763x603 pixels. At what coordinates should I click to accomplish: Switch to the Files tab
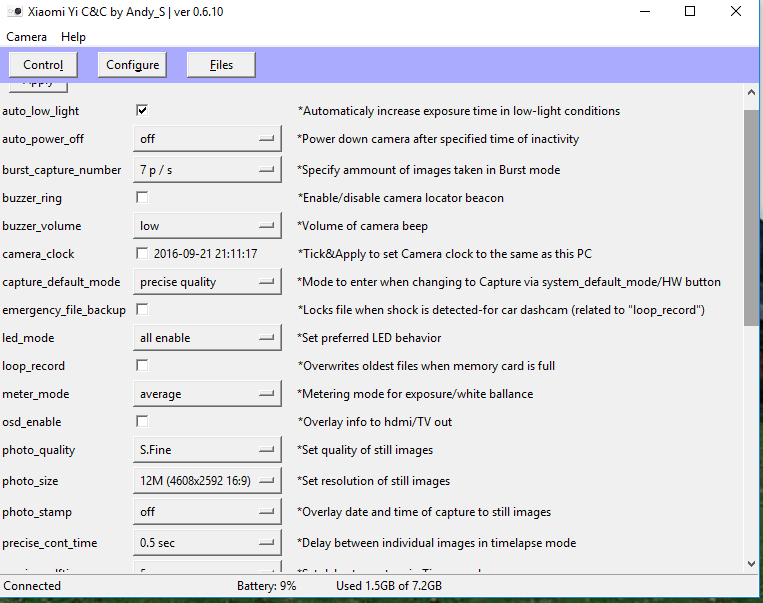pos(221,65)
